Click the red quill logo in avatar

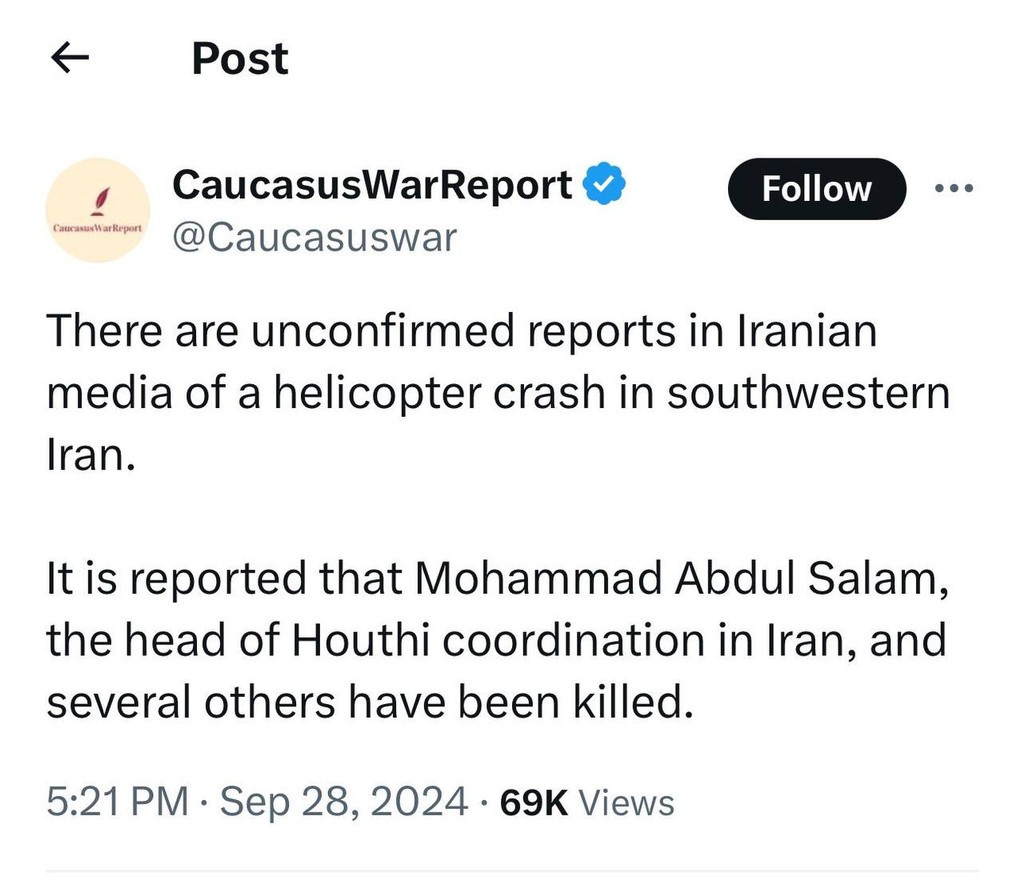click(98, 201)
